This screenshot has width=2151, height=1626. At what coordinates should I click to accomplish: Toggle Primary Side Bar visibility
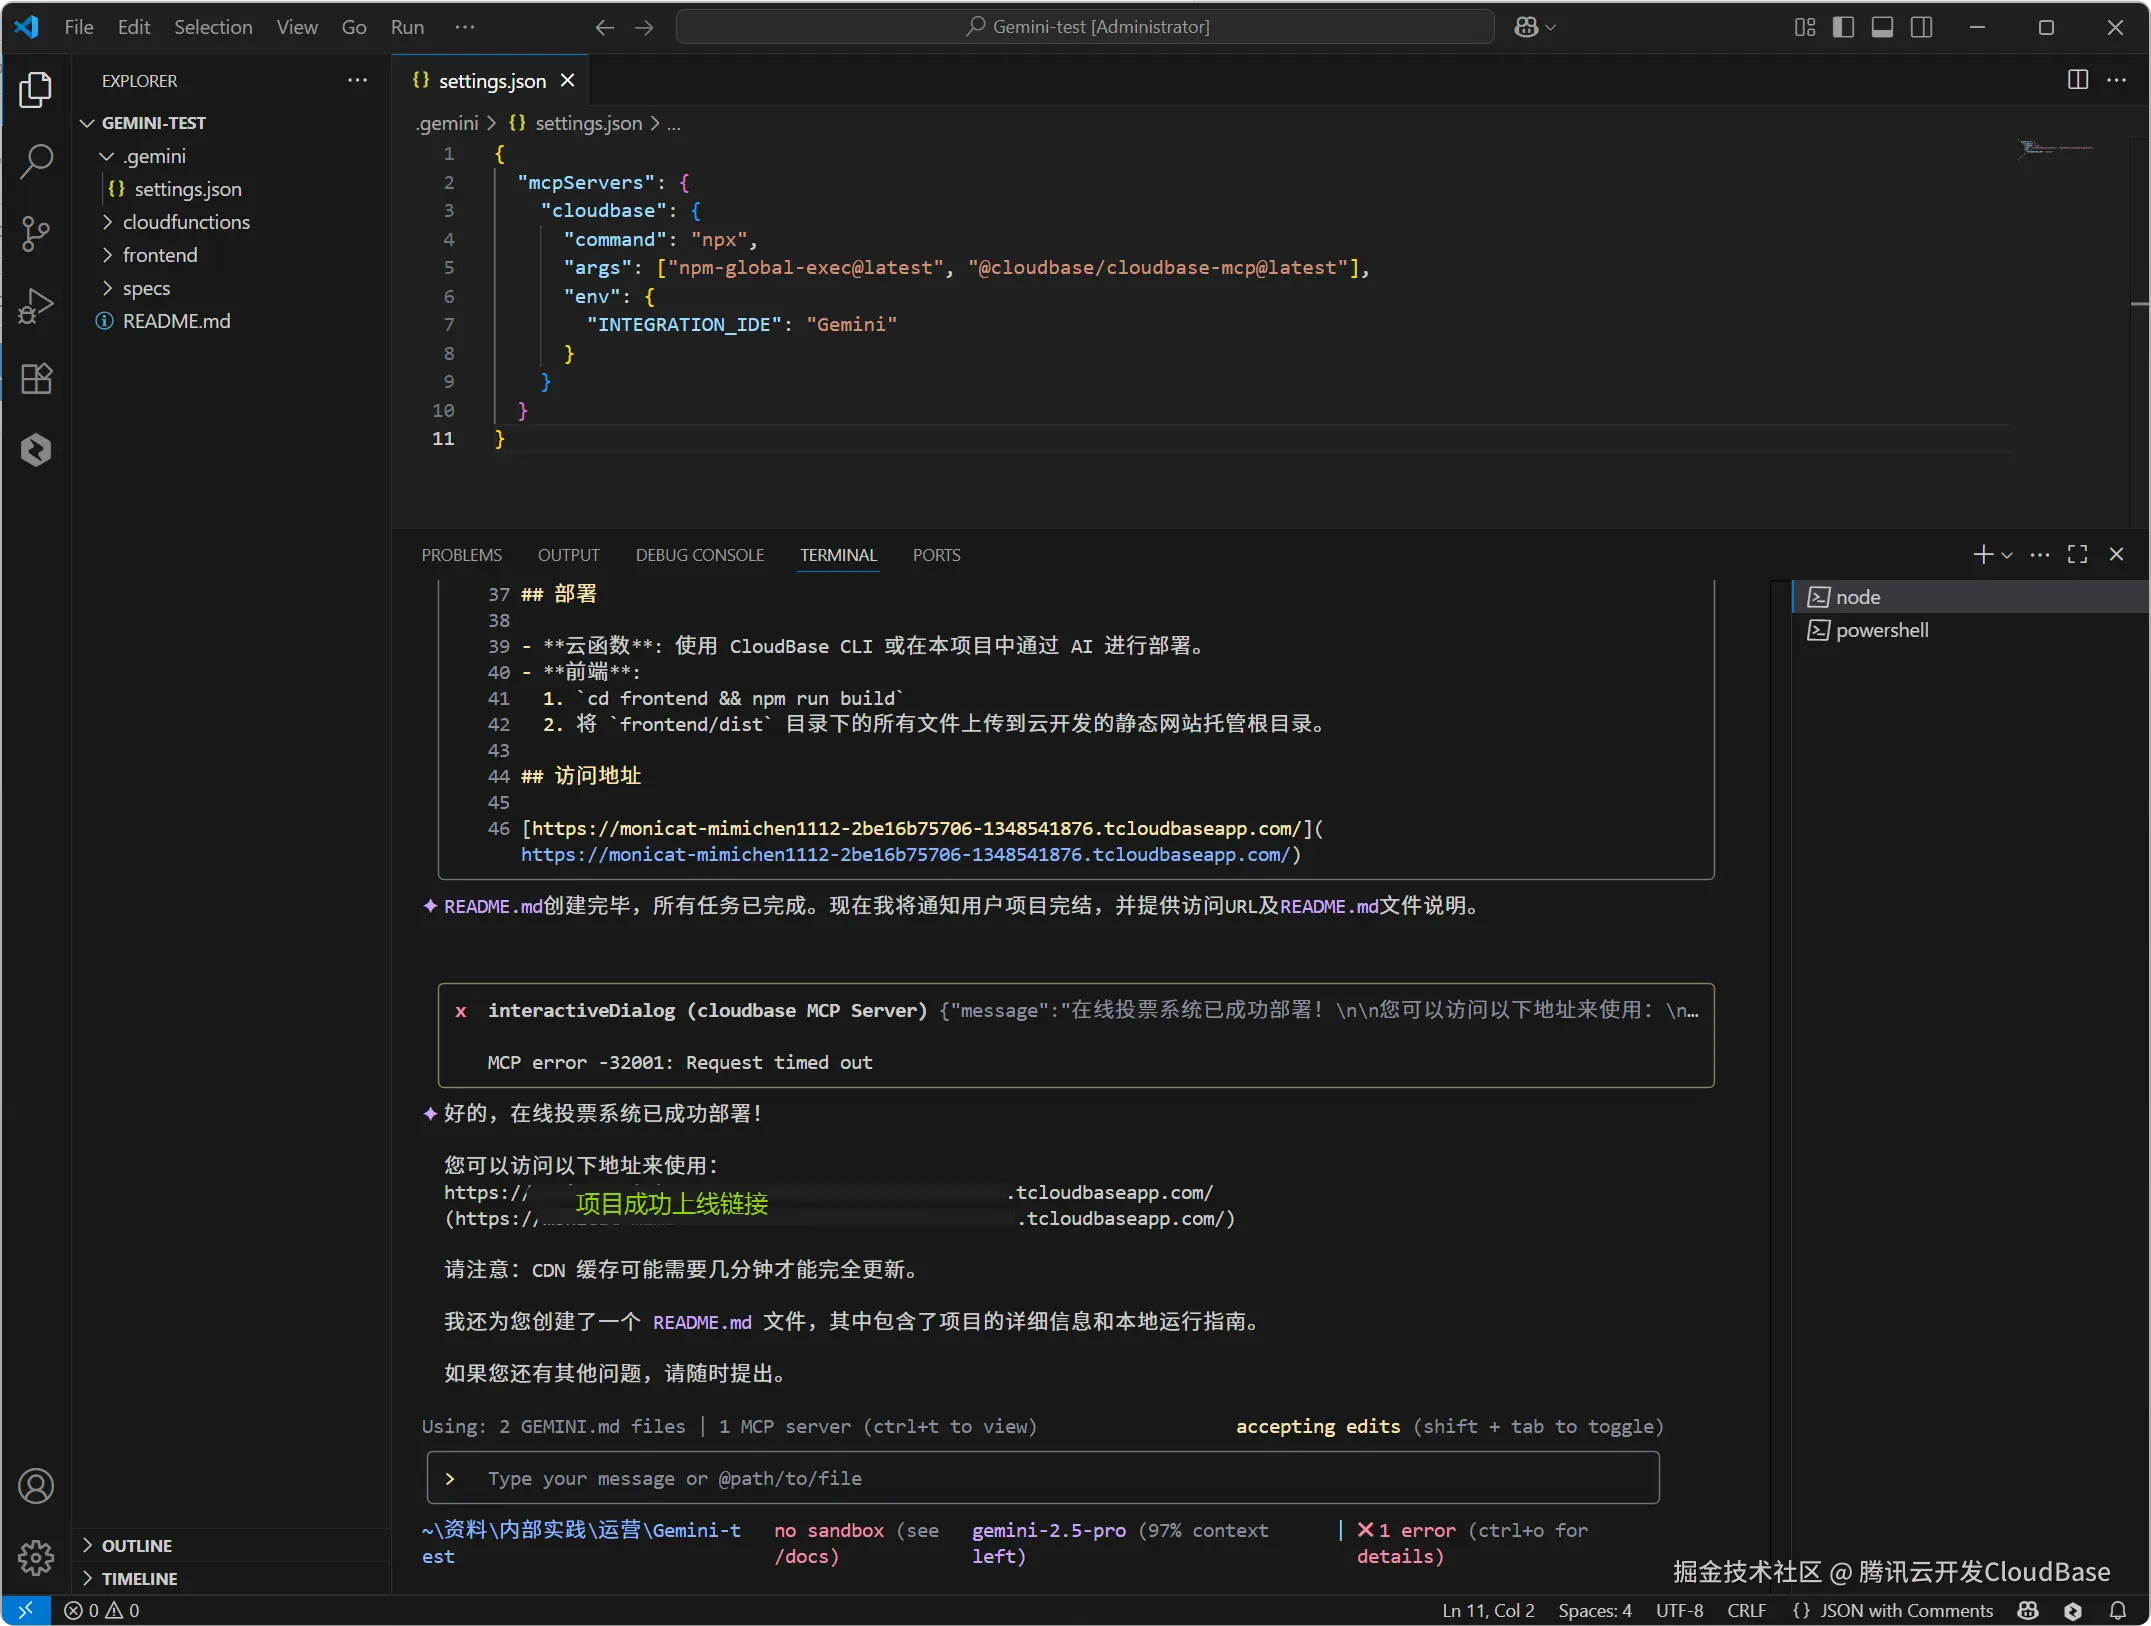[x=1843, y=27]
